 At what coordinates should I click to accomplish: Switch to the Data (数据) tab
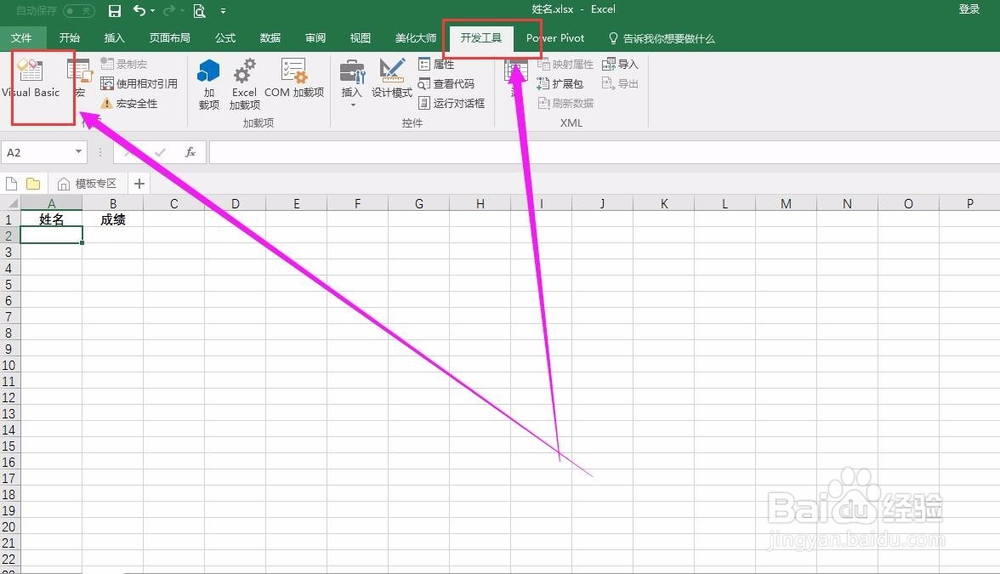click(270, 38)
